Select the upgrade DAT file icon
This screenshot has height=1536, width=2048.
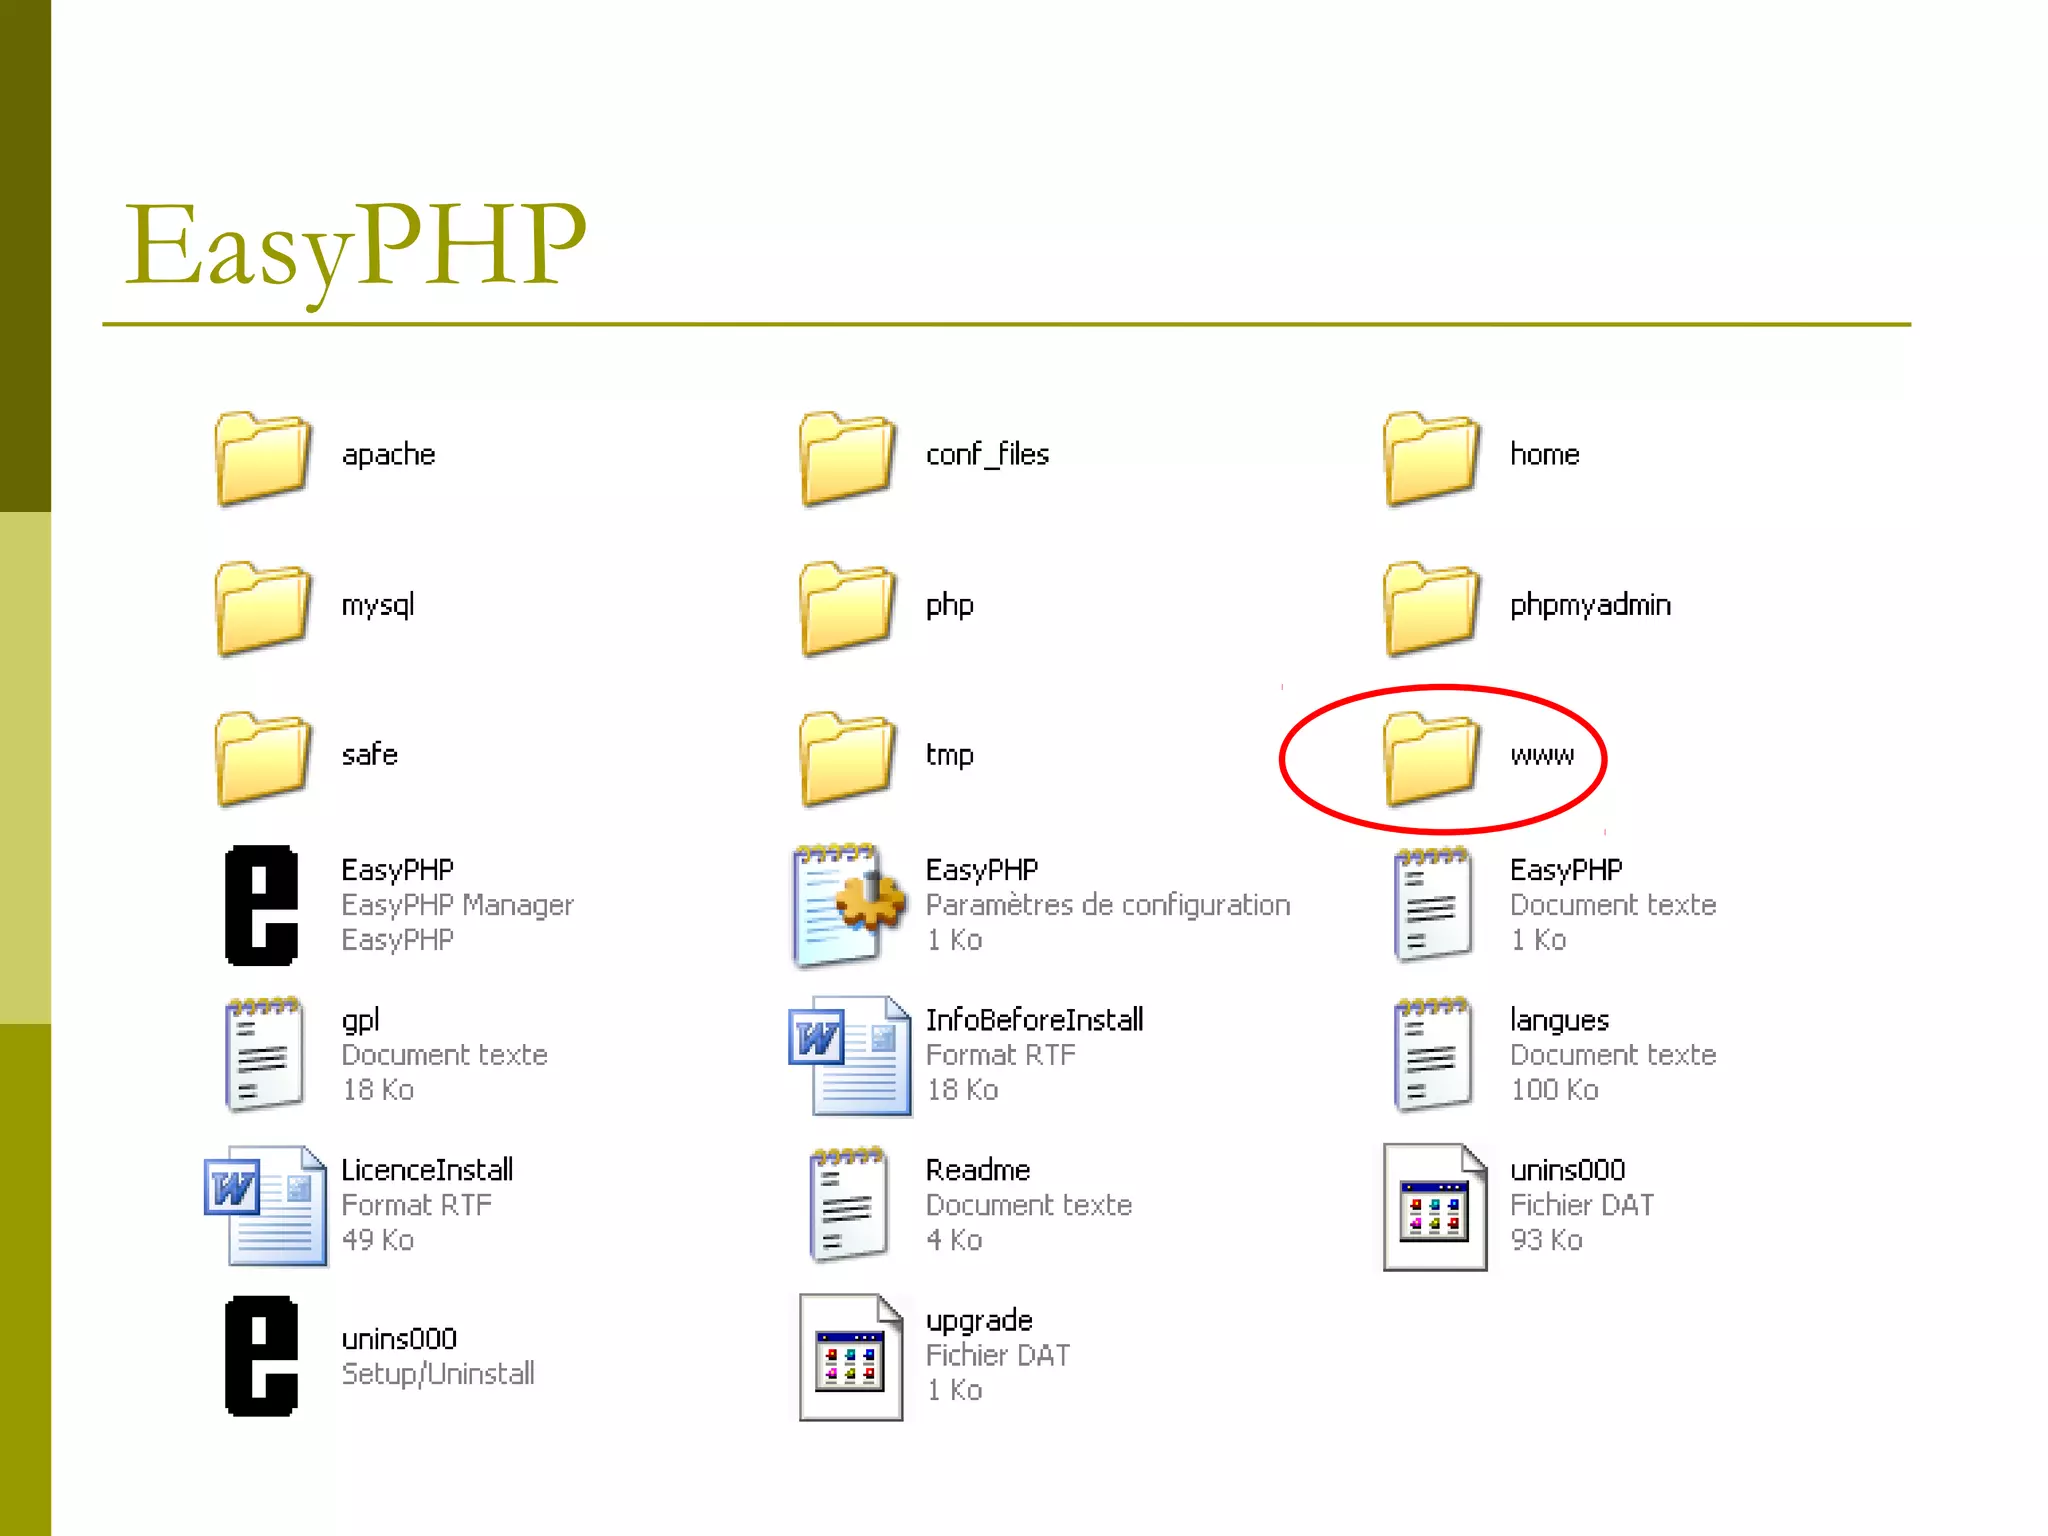851,1357
